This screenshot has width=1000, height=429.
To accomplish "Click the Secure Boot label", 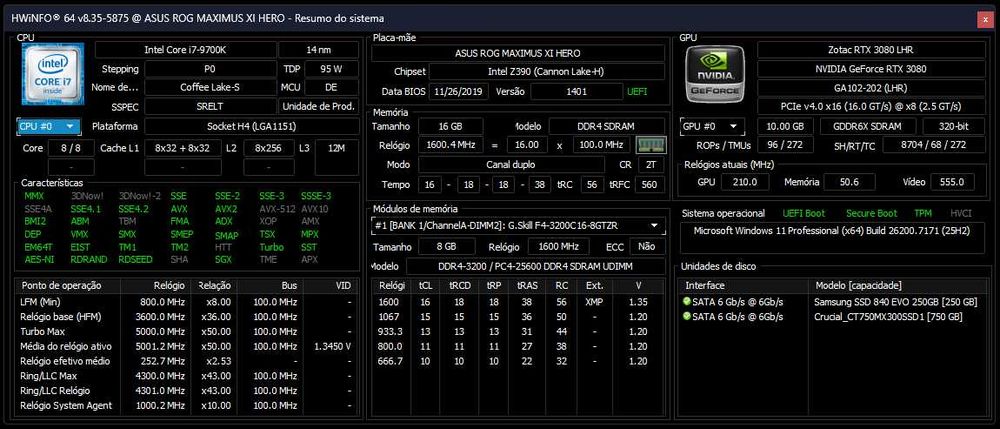I will pyautogui.click(x=871, y=214).
